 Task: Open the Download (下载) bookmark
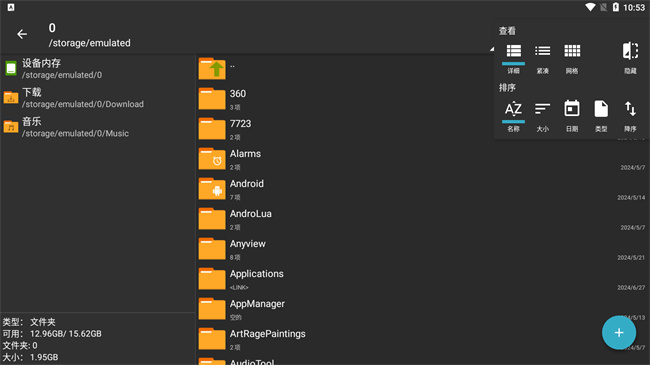(x=98, y=98)
